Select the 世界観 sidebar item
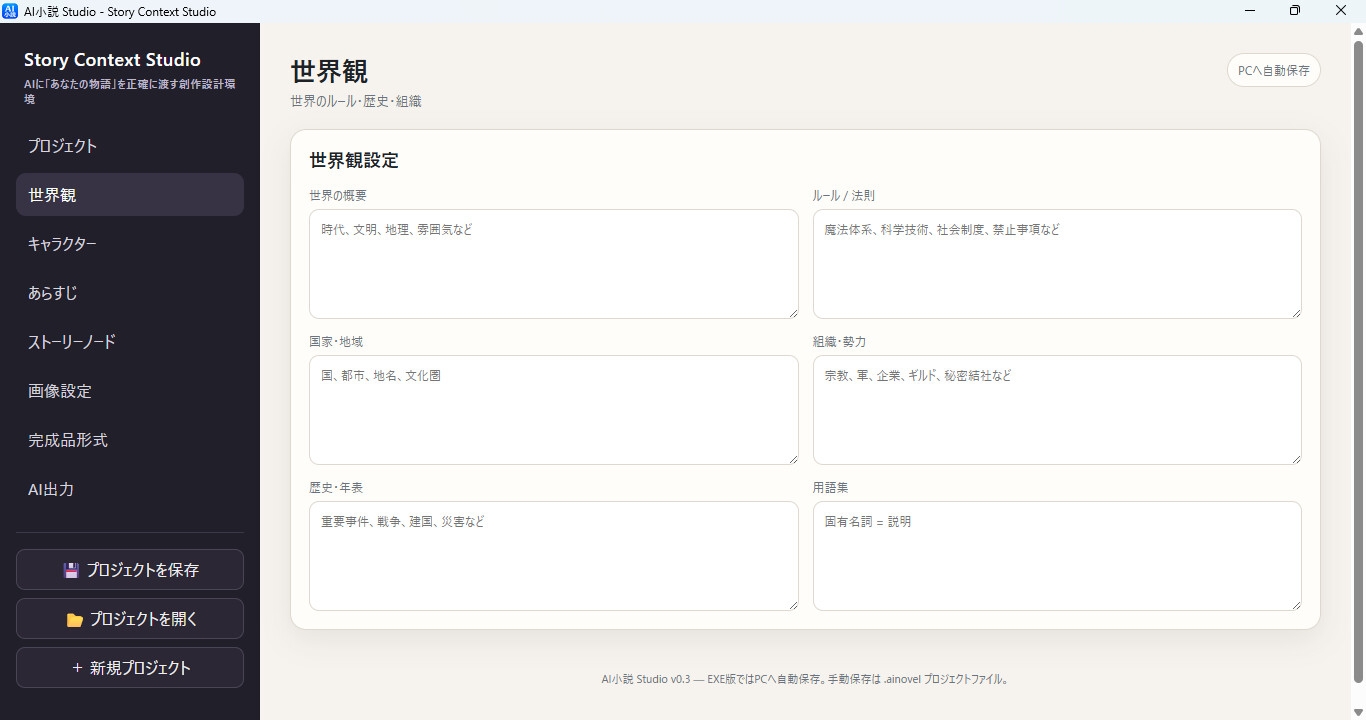The height and width of the screenshot is (720, 1366). pos(130,195)
